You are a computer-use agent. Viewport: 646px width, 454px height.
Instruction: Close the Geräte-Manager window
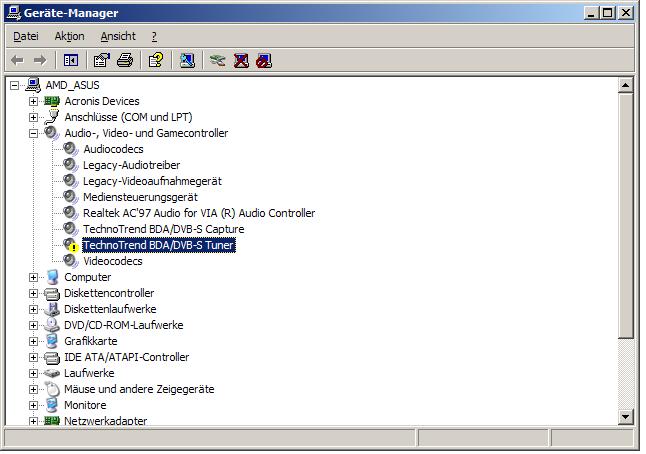[x=625, y=13]
